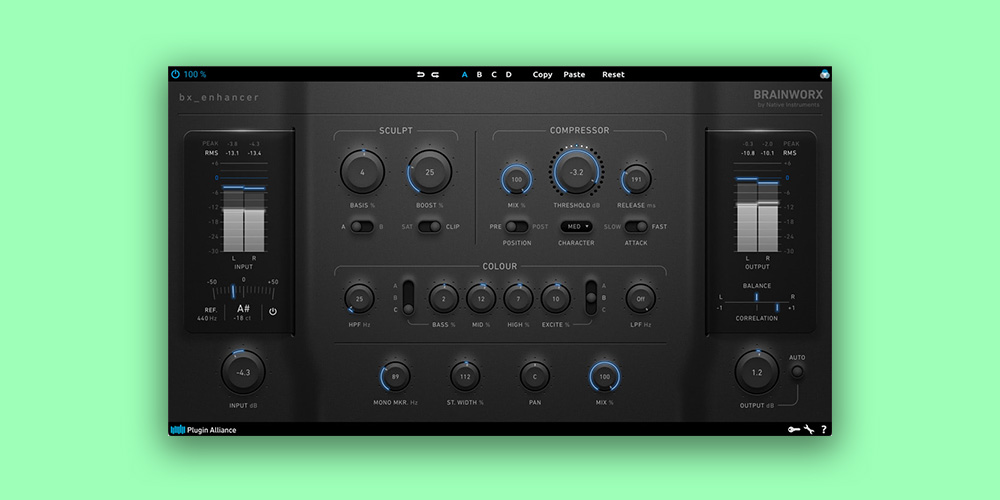
Task: Click the question mark help icon
Action: (x=823, y=430)
